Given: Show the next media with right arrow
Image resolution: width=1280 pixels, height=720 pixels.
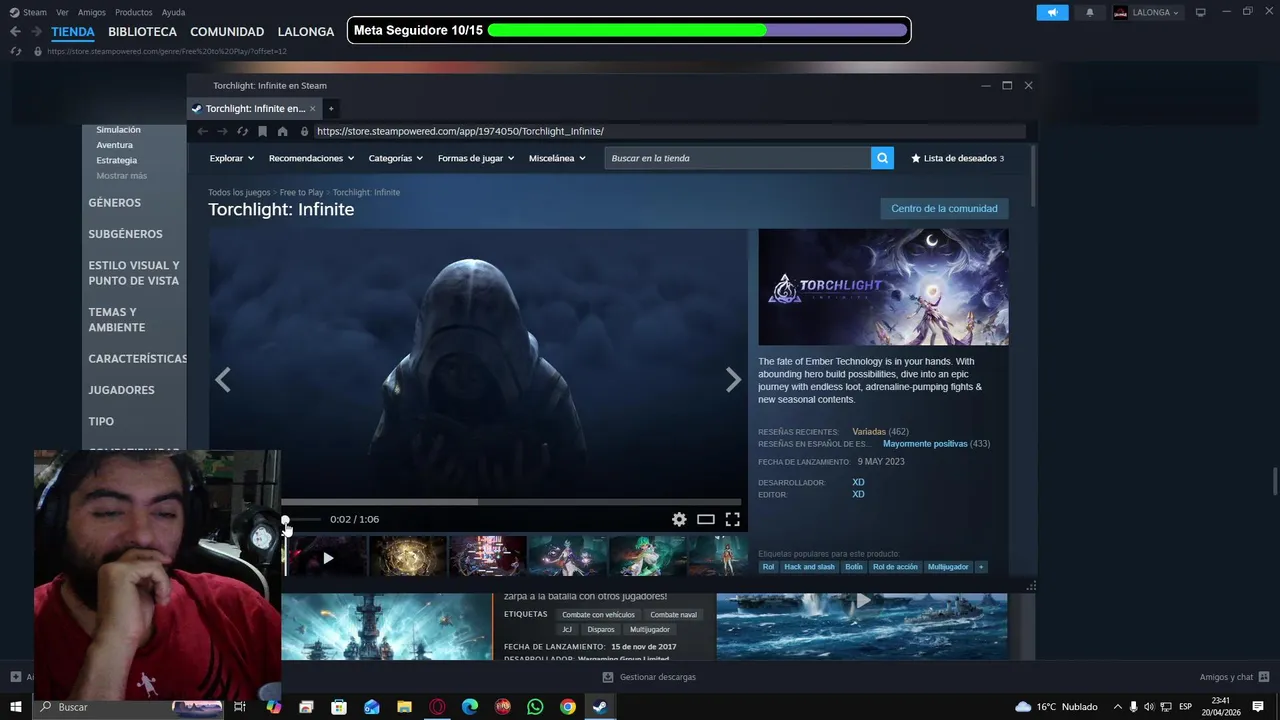Looking at the screenshot, I should [x=733, y=380].
